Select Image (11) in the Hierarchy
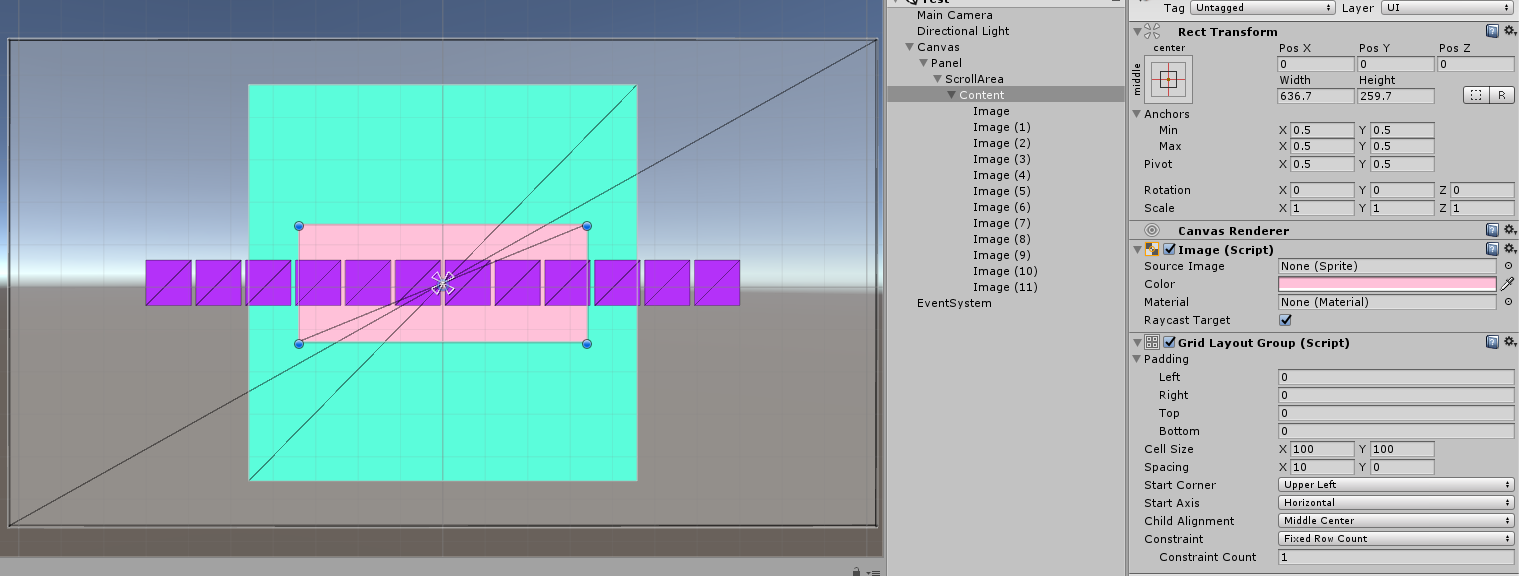This screenshot has width=1519, height=576. 1004,287
